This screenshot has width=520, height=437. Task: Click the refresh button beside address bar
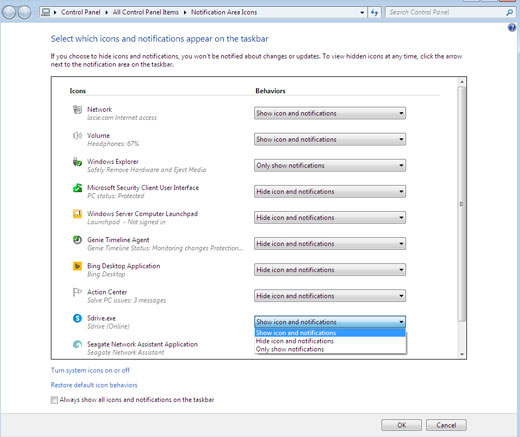[375, 13]
